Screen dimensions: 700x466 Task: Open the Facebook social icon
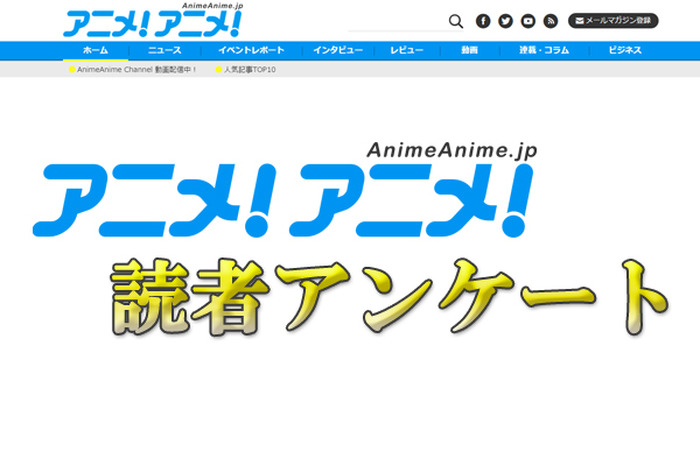pyautogui.click(x=483, y=21)
